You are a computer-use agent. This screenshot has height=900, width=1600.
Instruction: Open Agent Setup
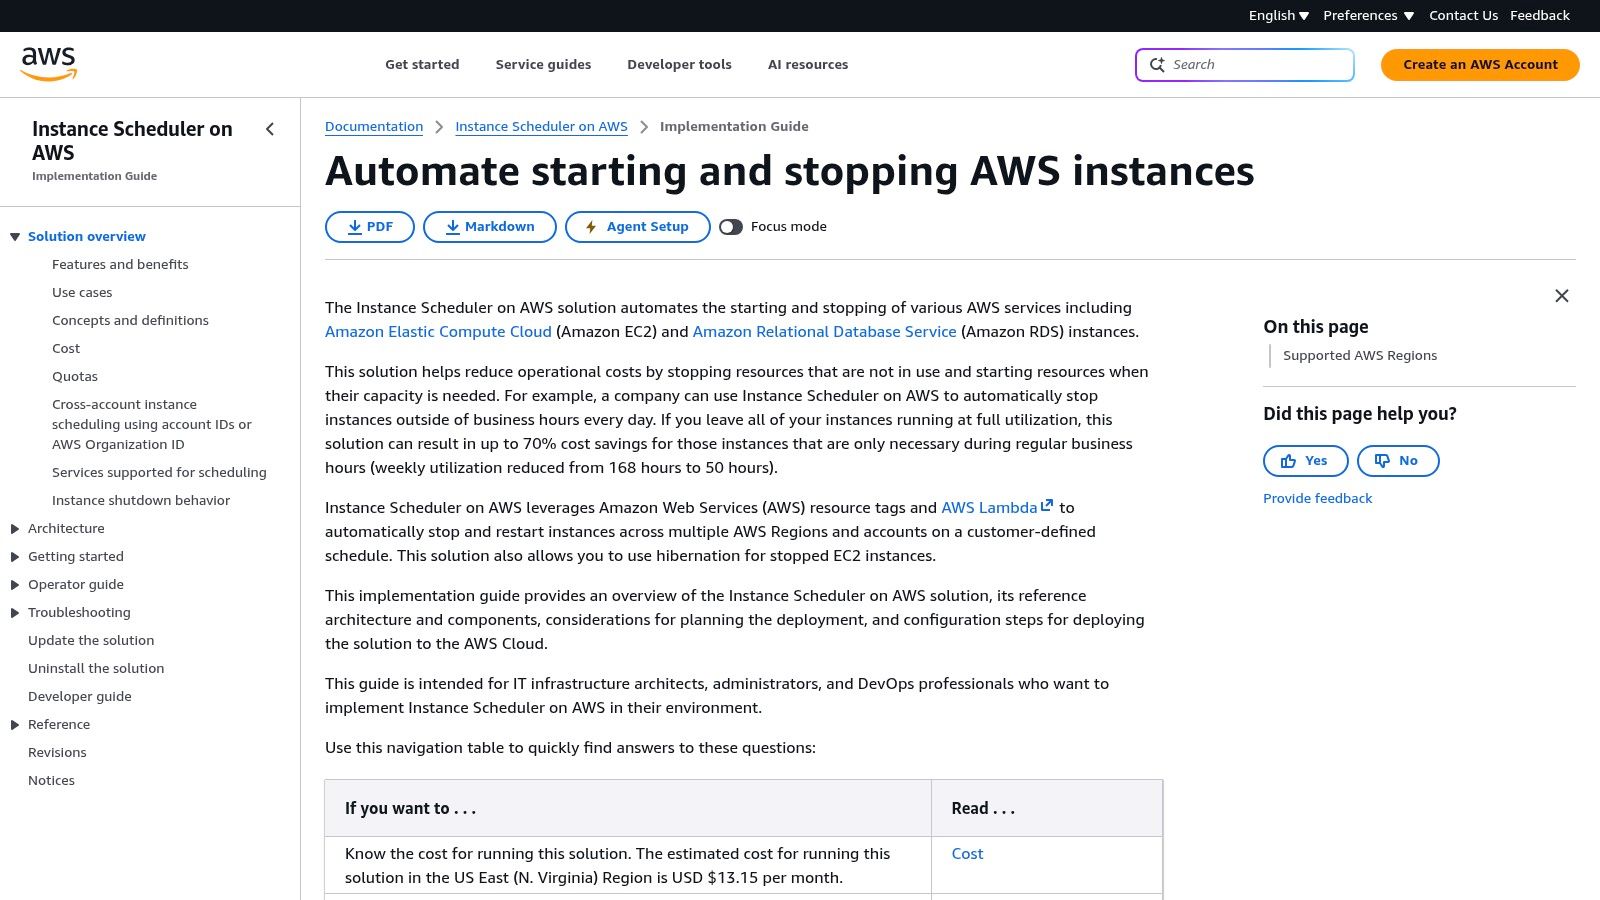[x=638, y=227]
